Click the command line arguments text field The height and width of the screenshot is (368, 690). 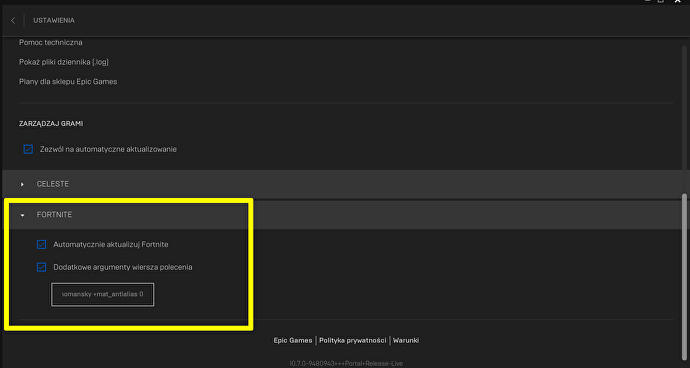pos(103,294)
